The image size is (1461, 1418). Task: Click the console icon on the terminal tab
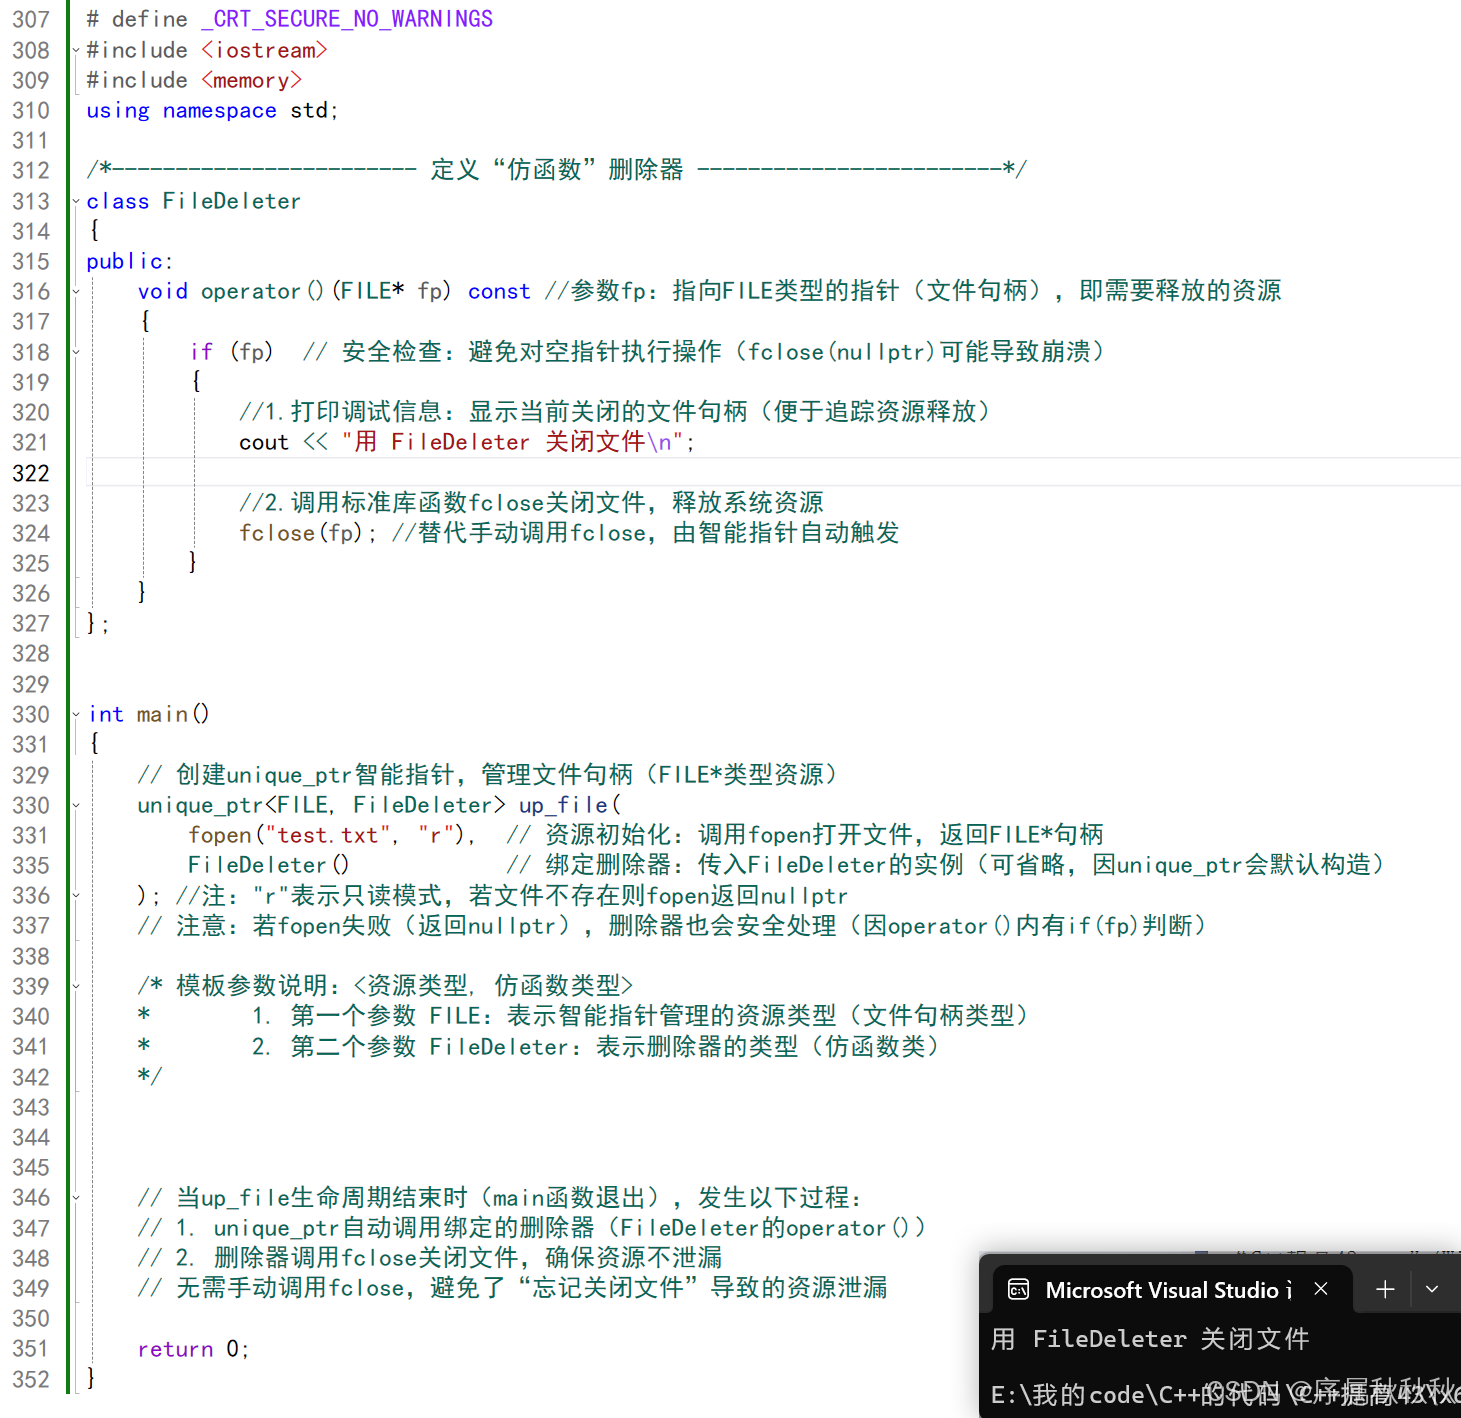(x=1017, y=1289)
